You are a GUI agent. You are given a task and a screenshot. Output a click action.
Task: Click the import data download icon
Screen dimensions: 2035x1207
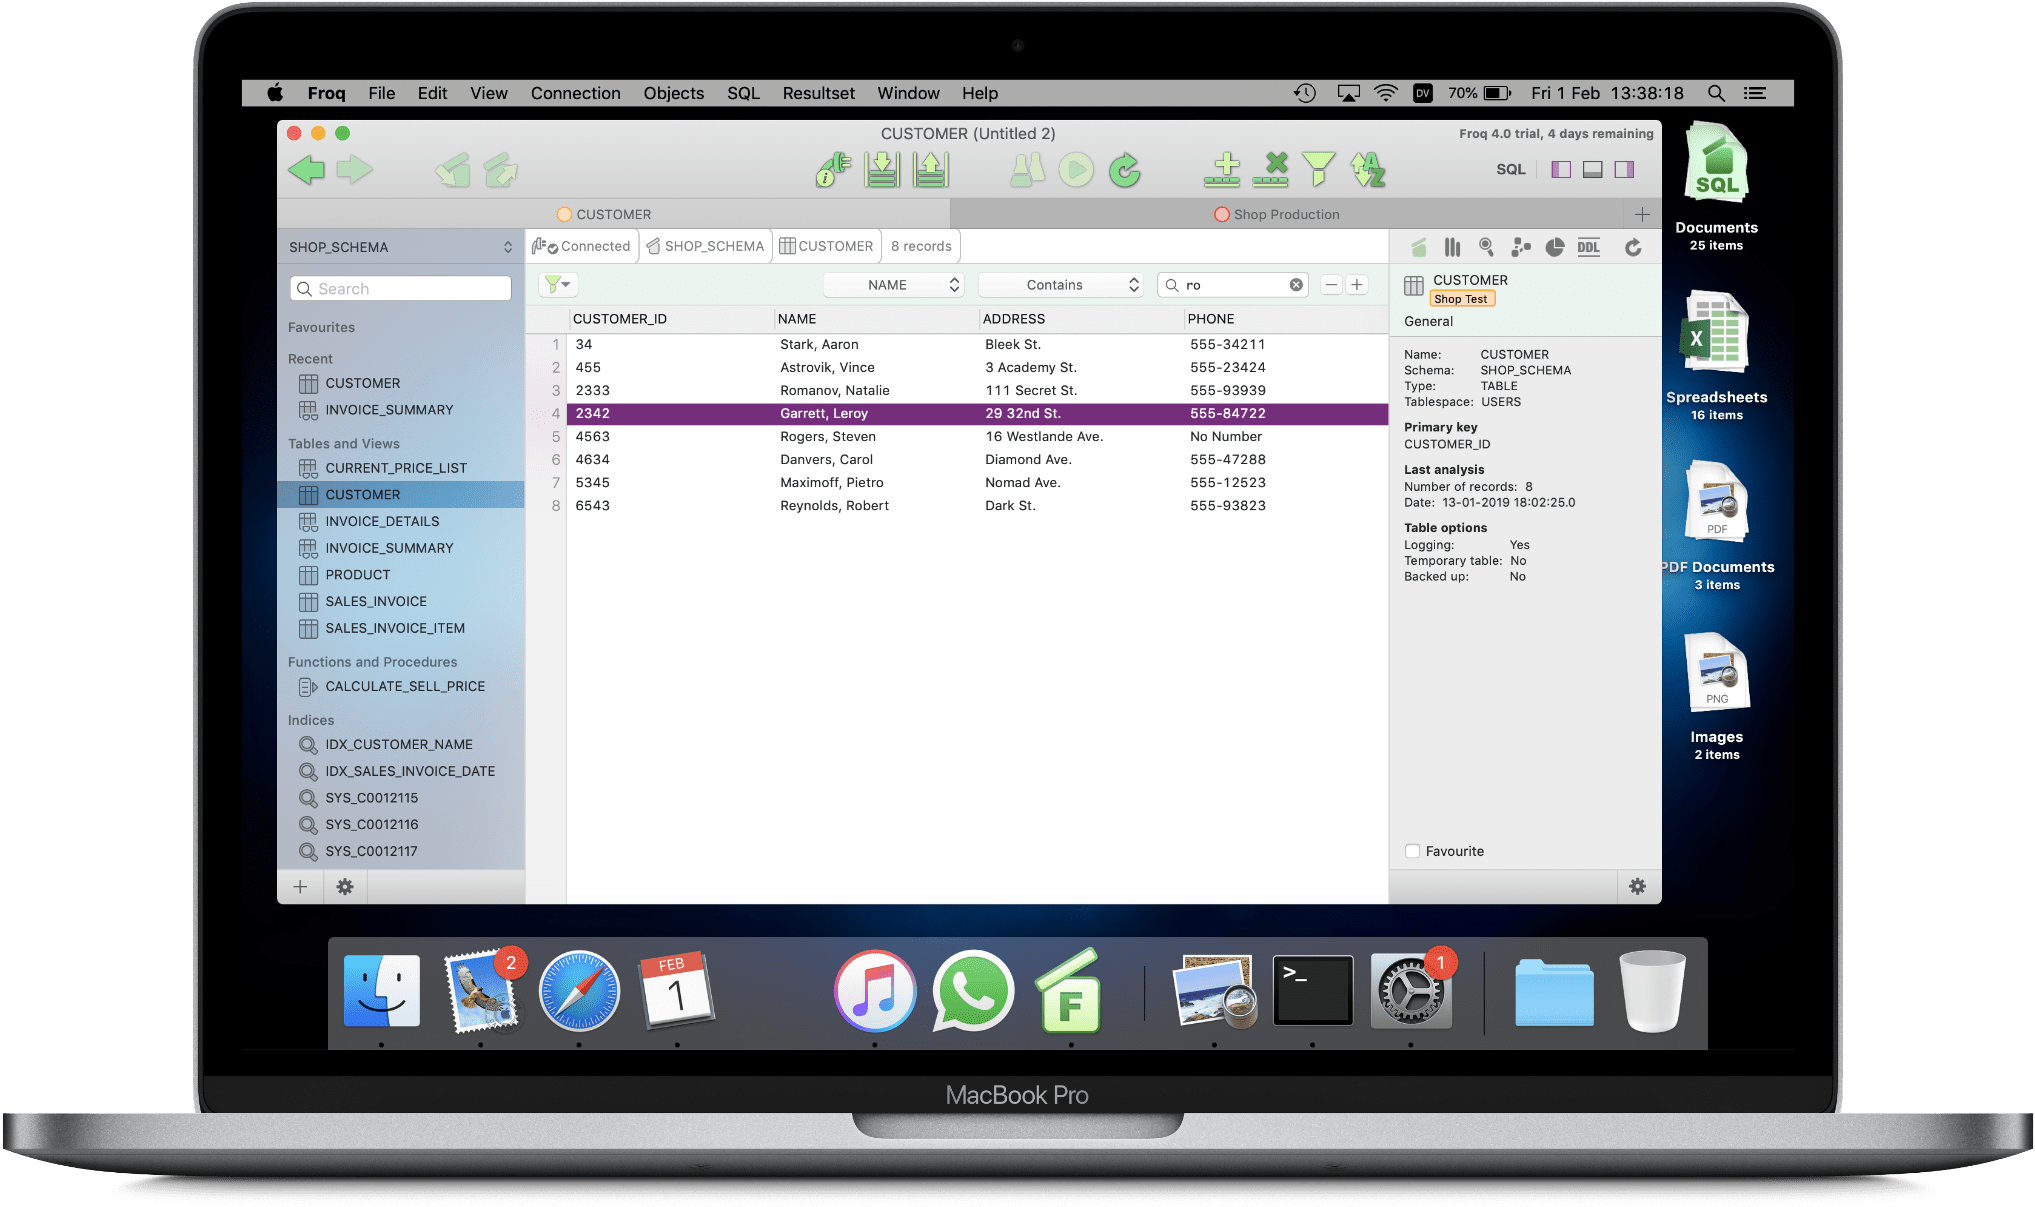click(882, 170)
